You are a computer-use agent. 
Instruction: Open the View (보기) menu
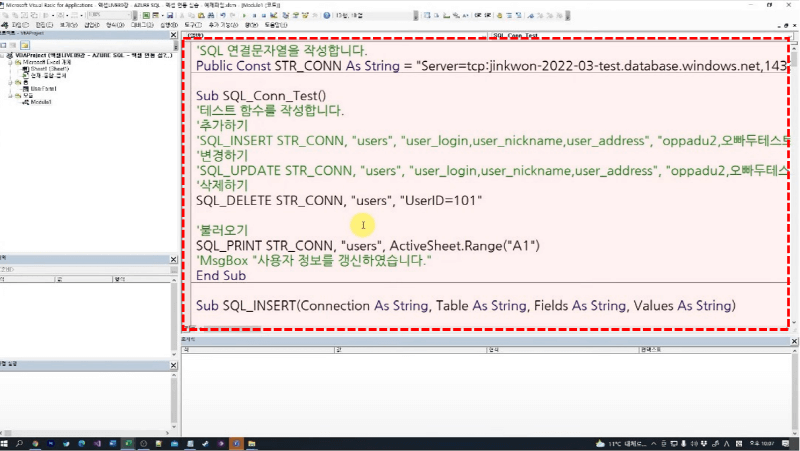pyautogui.click(x=69, y=25)
